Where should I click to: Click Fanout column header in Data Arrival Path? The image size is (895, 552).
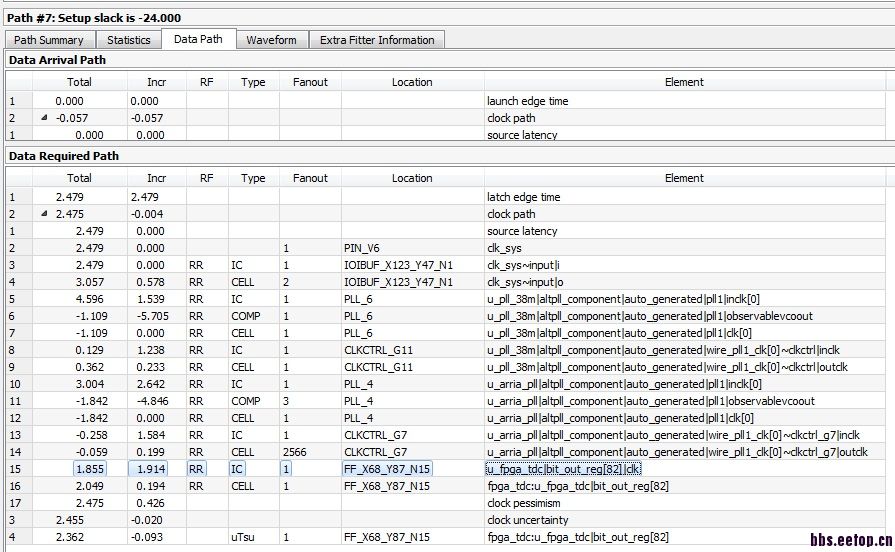(310, 82)
